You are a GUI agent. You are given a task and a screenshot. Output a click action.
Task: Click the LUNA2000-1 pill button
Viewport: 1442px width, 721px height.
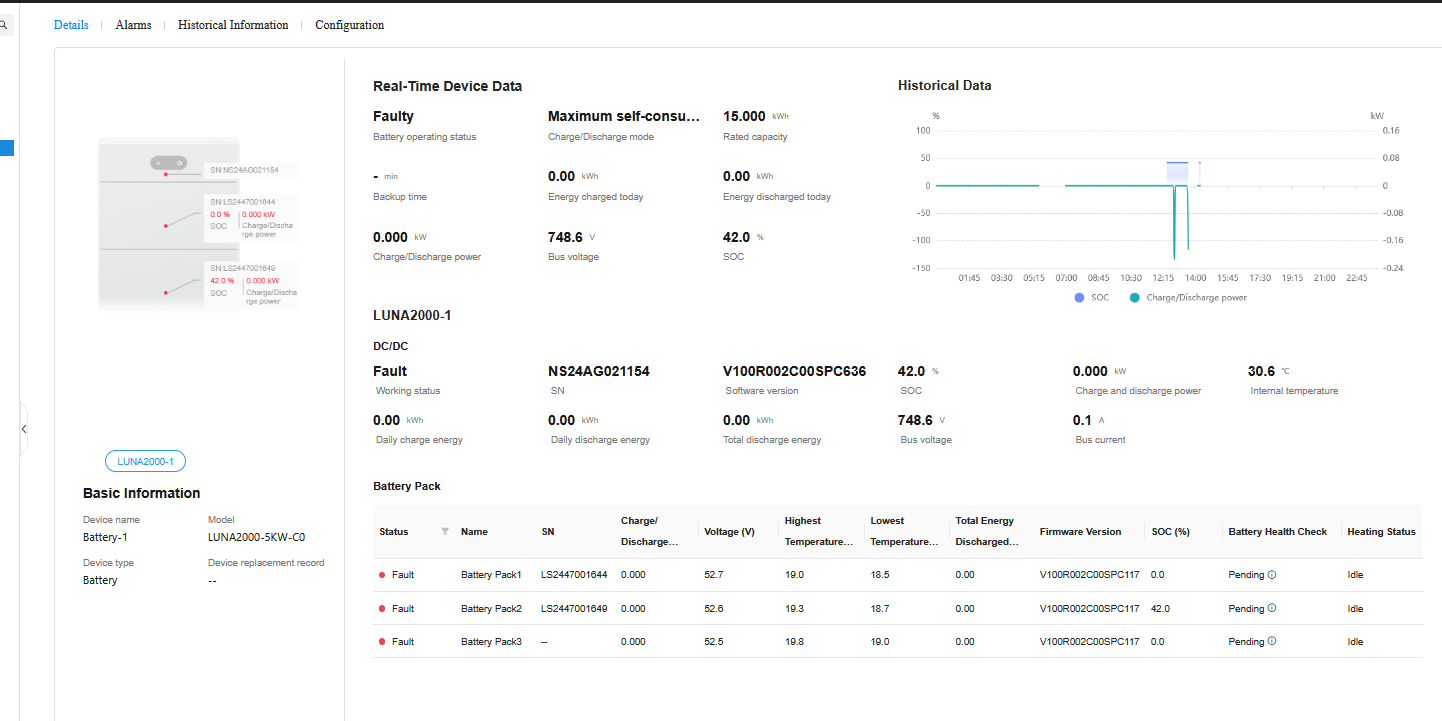pos(145,461)
